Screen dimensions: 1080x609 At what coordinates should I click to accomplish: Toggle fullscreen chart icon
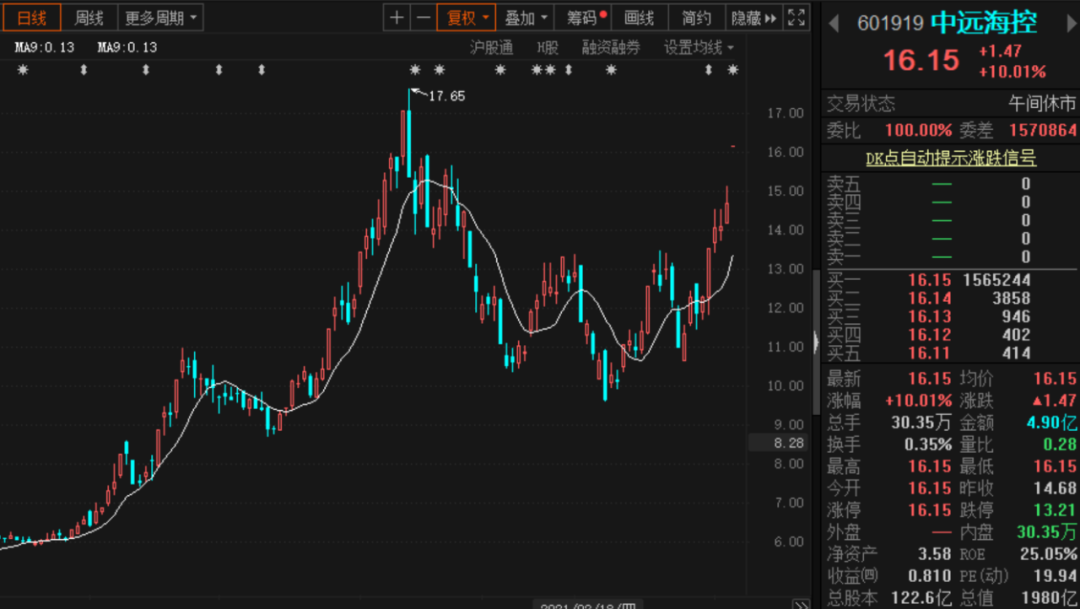[796, 18]
